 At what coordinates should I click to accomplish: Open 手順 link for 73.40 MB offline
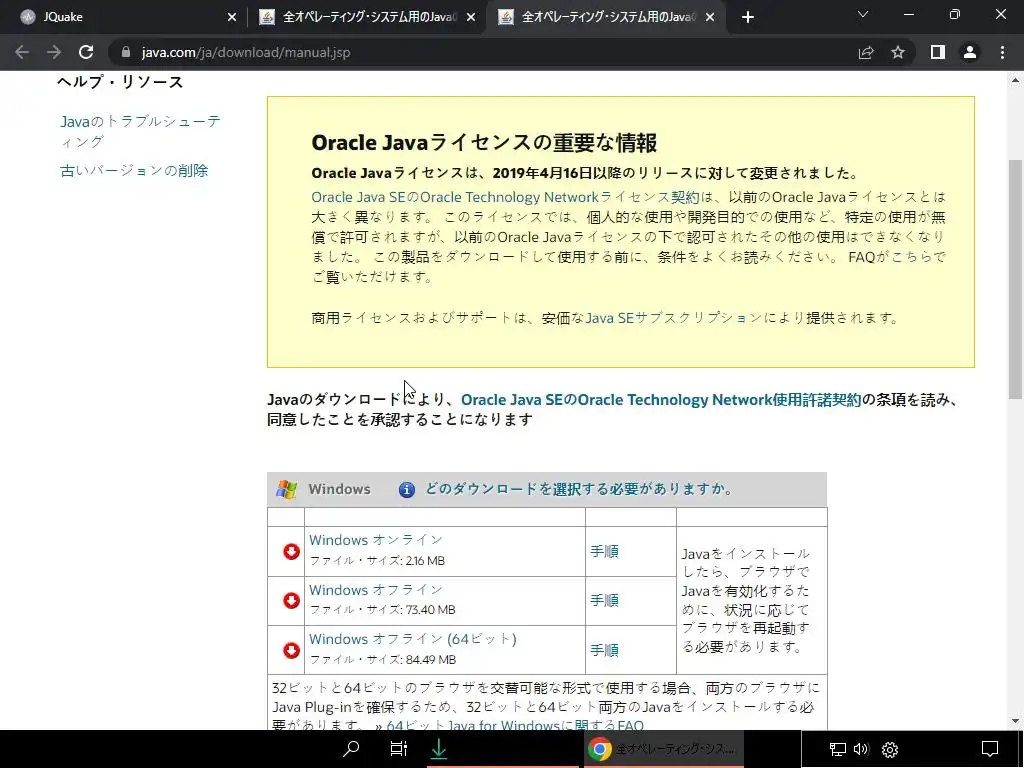pos(604,600)
